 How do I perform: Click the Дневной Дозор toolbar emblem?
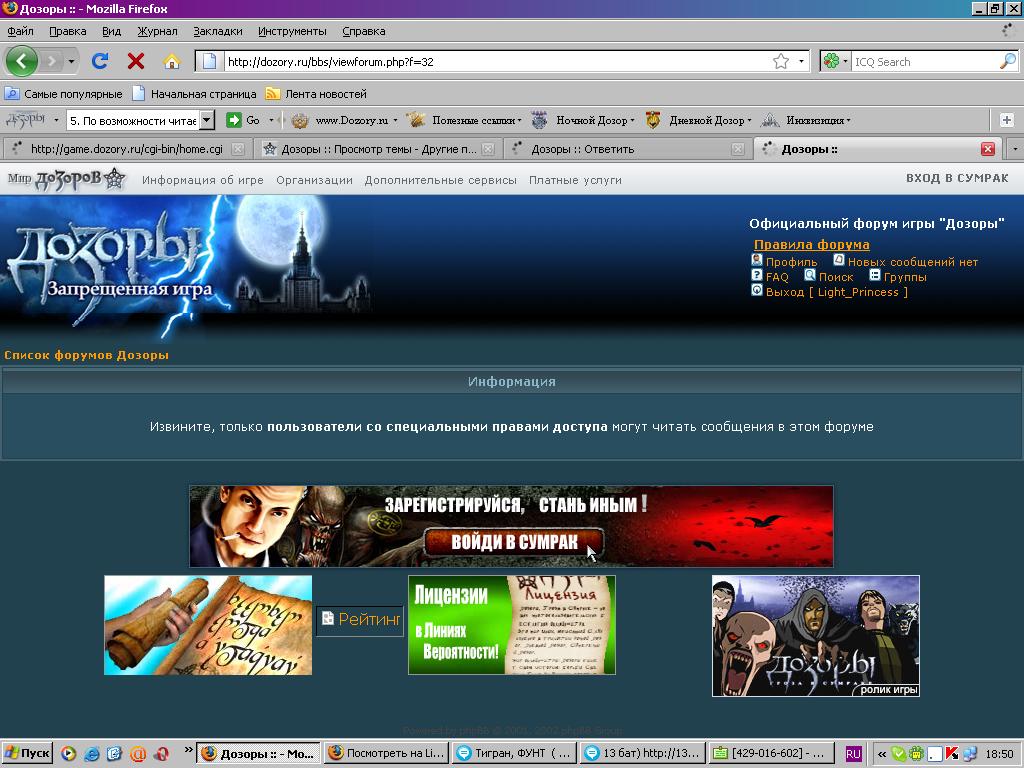[x=652, y=120]
